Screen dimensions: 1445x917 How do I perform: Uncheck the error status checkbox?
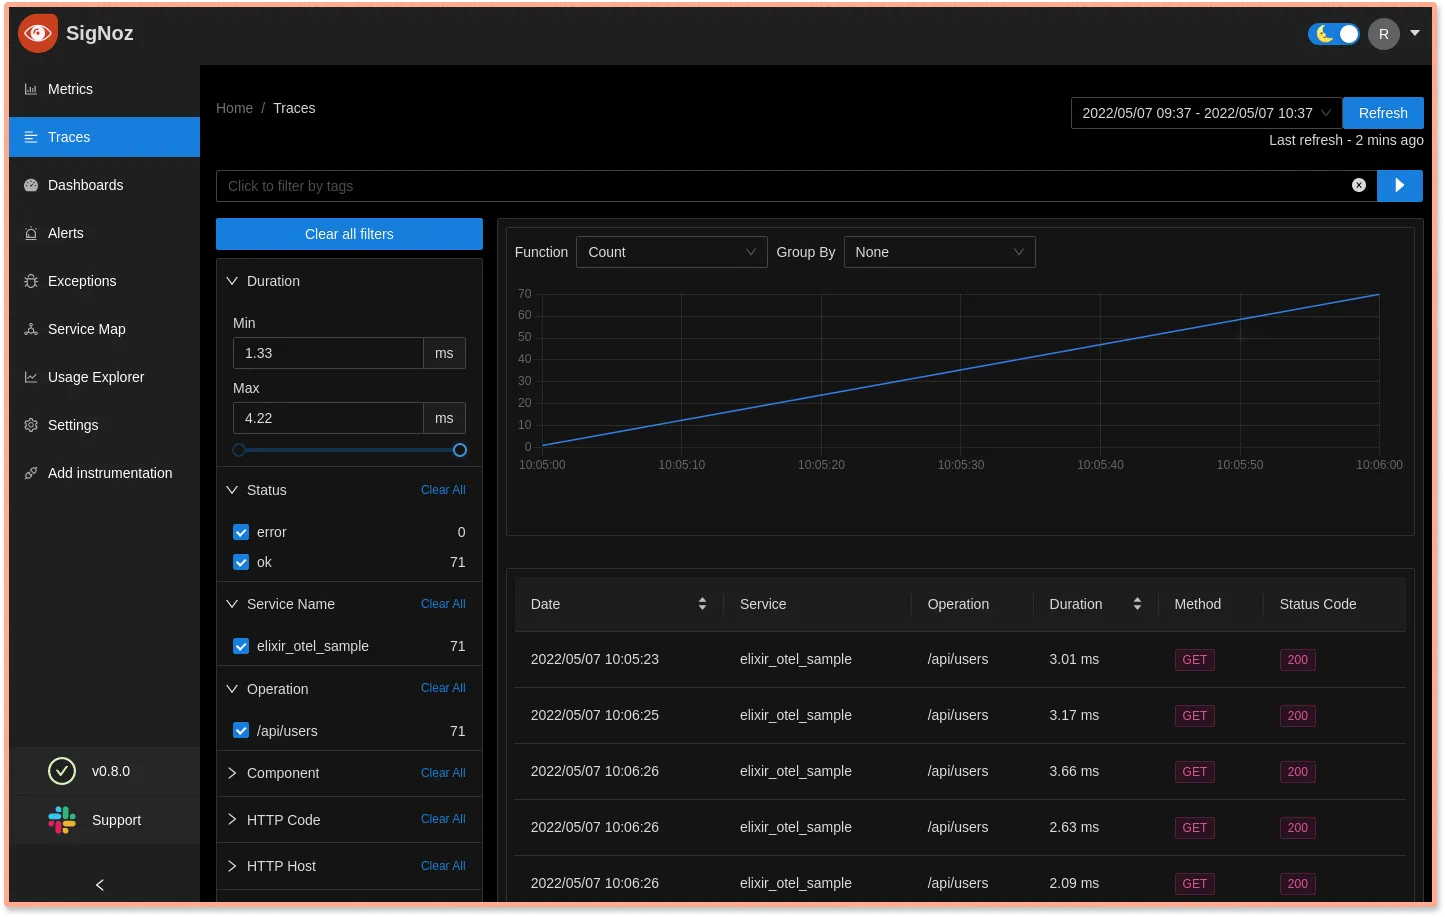click(x=241, y=532)
